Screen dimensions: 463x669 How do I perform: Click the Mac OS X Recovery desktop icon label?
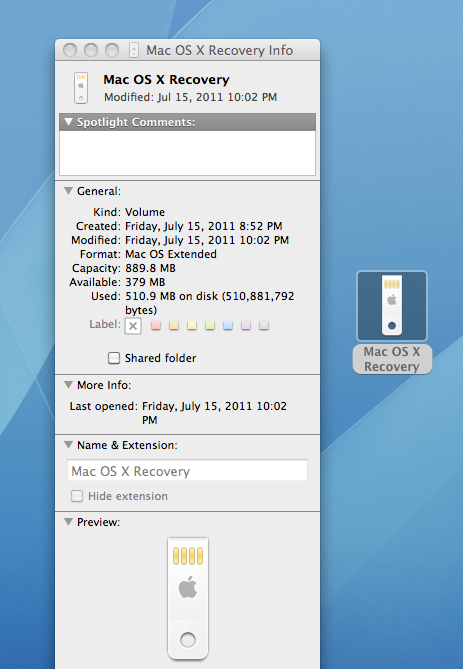coord(392,359)
